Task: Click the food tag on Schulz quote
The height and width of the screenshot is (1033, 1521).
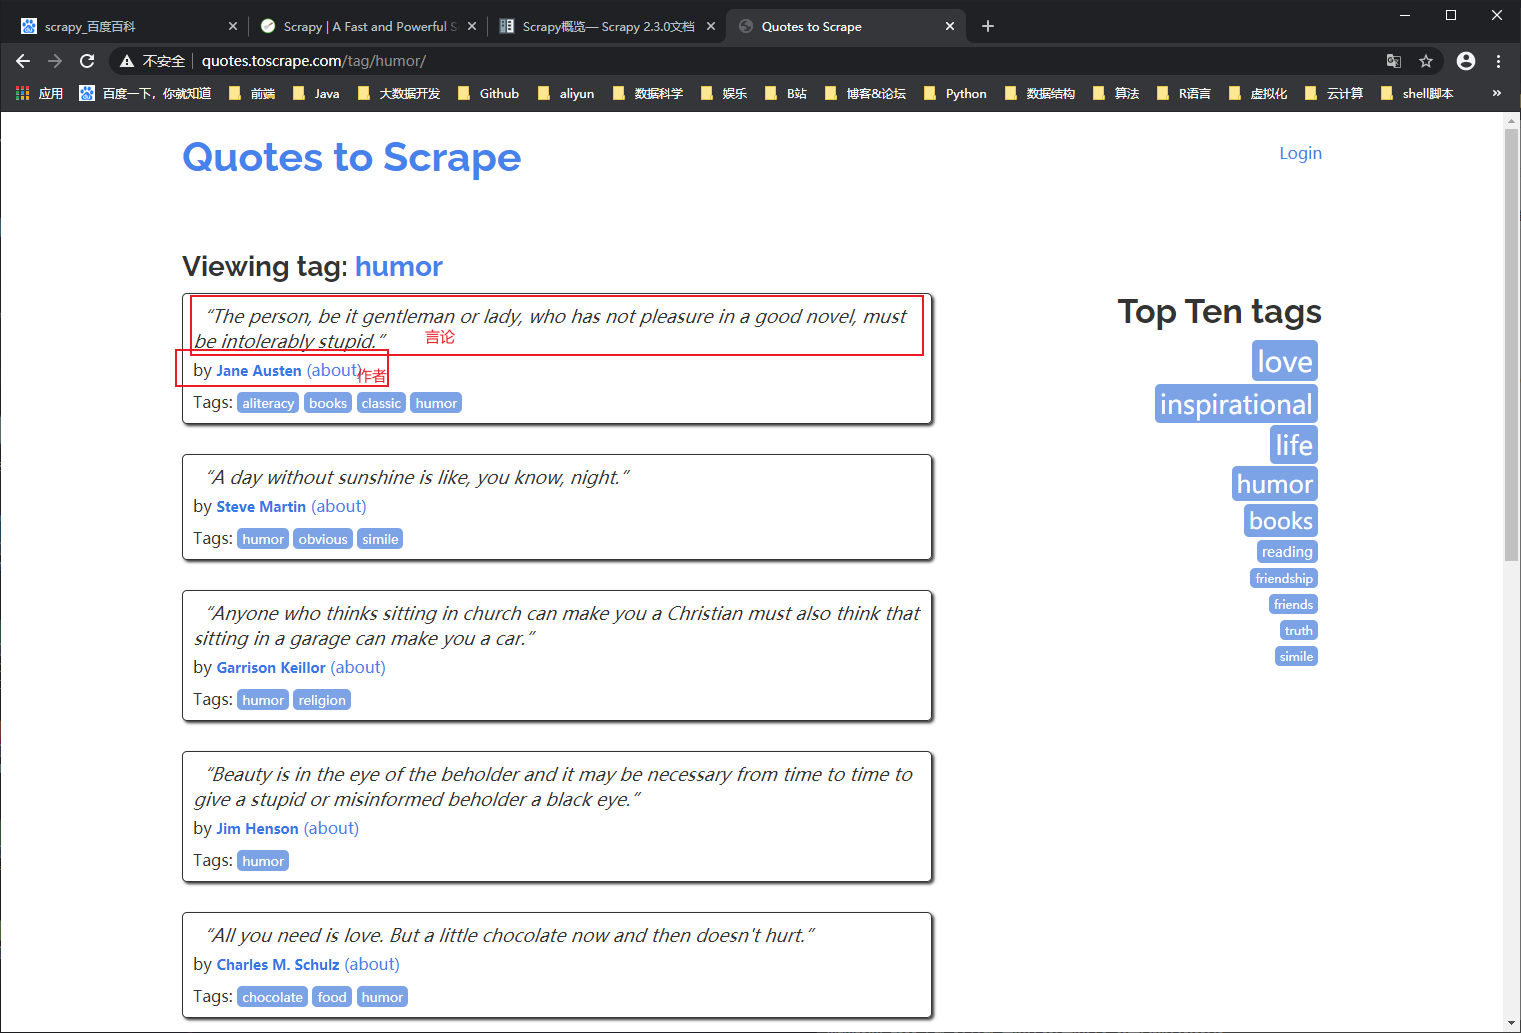Action: click(332, 997)
